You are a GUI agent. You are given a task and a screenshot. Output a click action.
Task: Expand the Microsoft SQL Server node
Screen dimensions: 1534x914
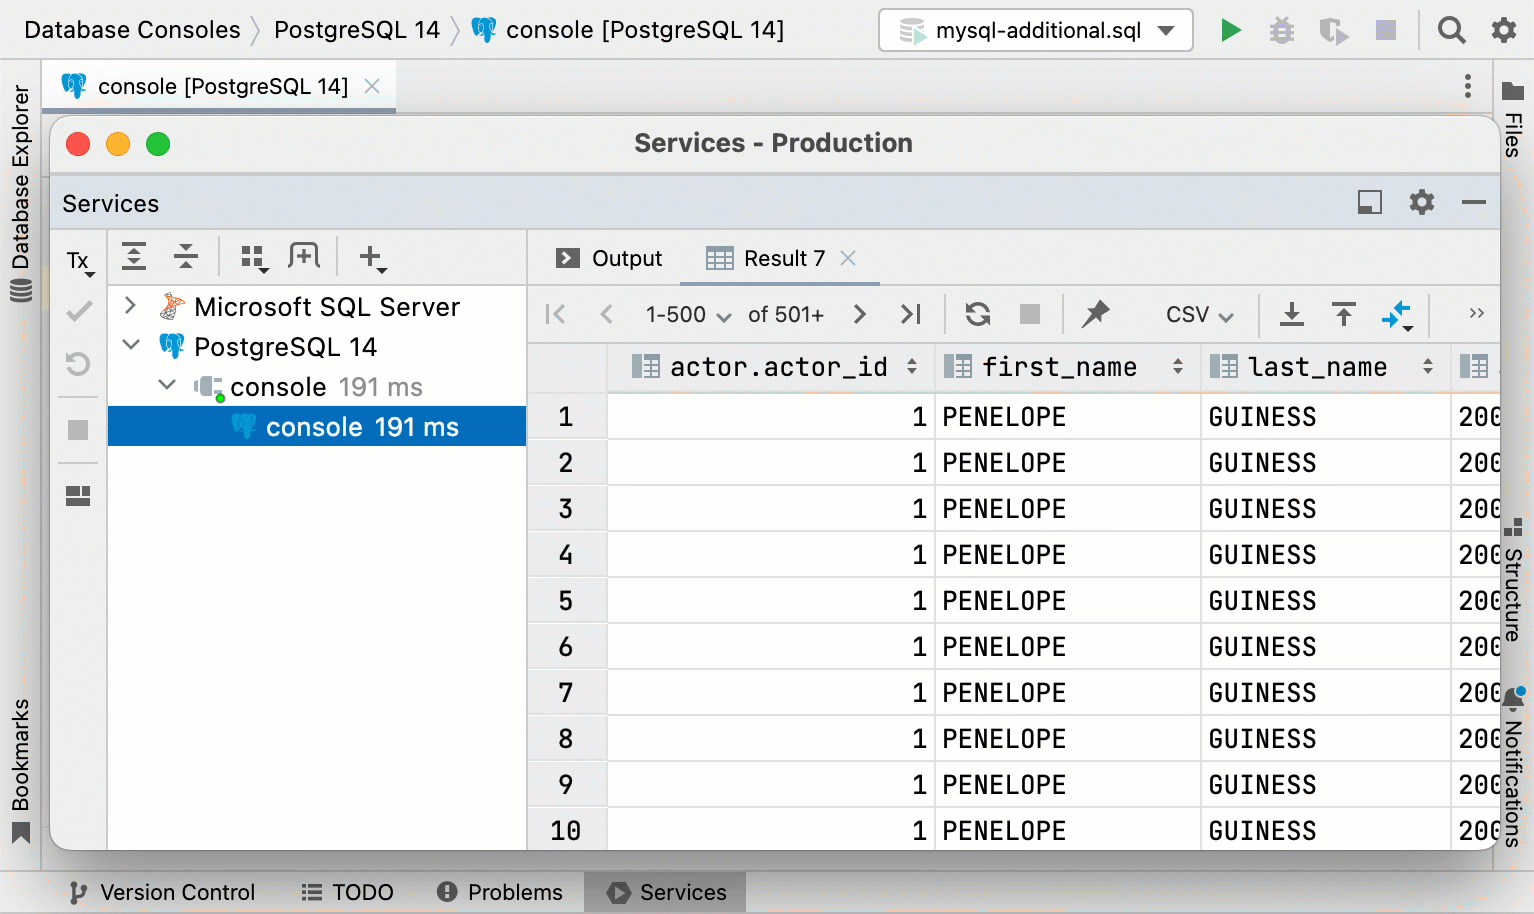(x=128, y=306)
